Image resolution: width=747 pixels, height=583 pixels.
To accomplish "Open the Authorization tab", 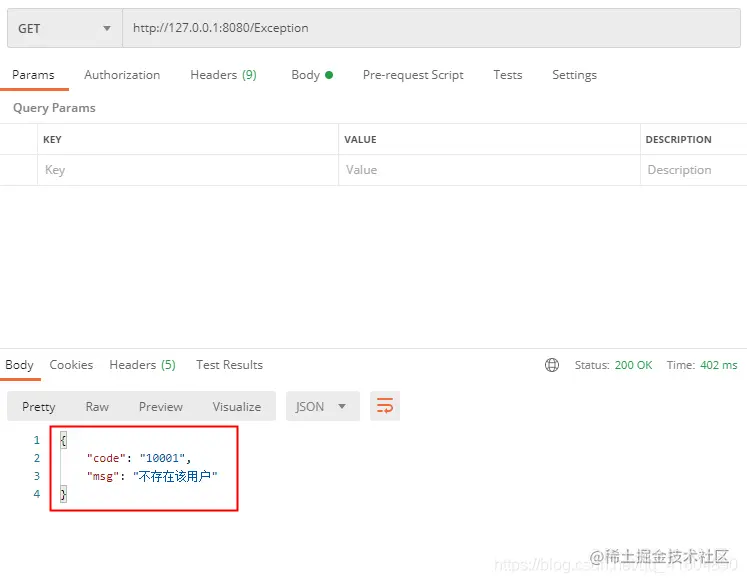I will (x=122, y=75).
